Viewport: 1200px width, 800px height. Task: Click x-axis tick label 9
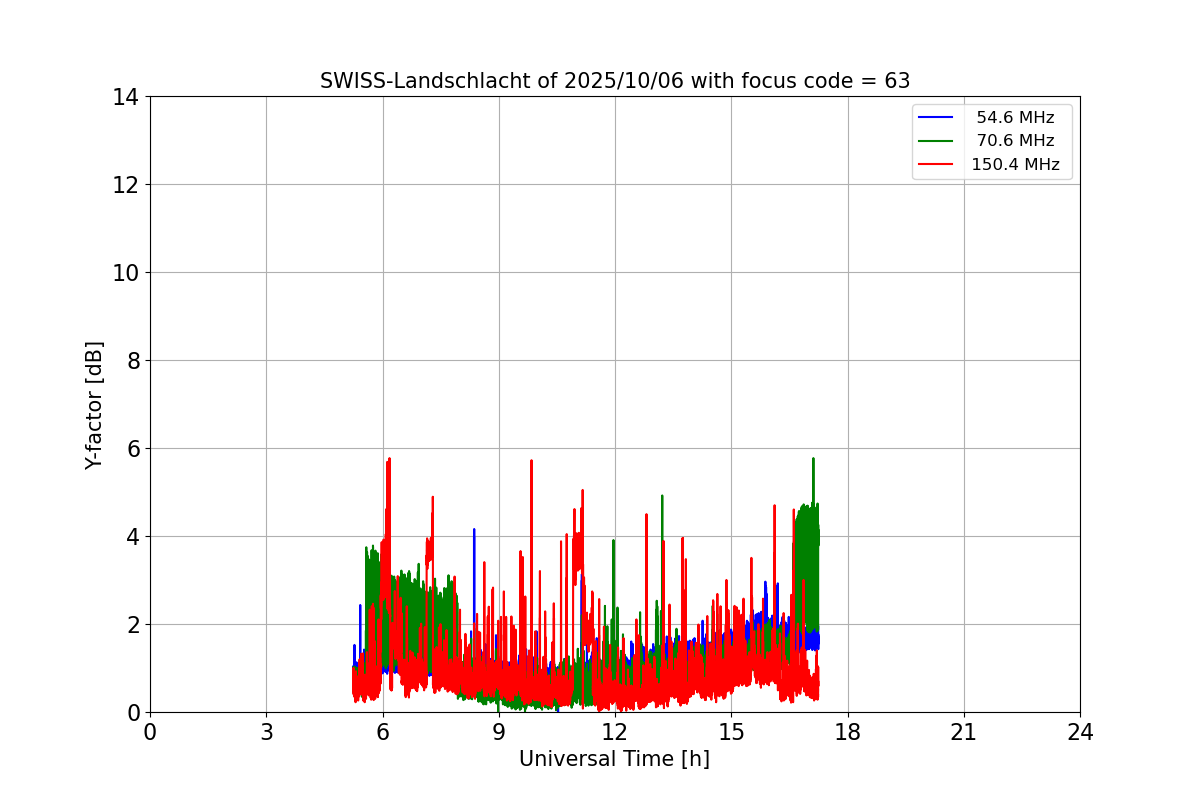tap(499, 732)
